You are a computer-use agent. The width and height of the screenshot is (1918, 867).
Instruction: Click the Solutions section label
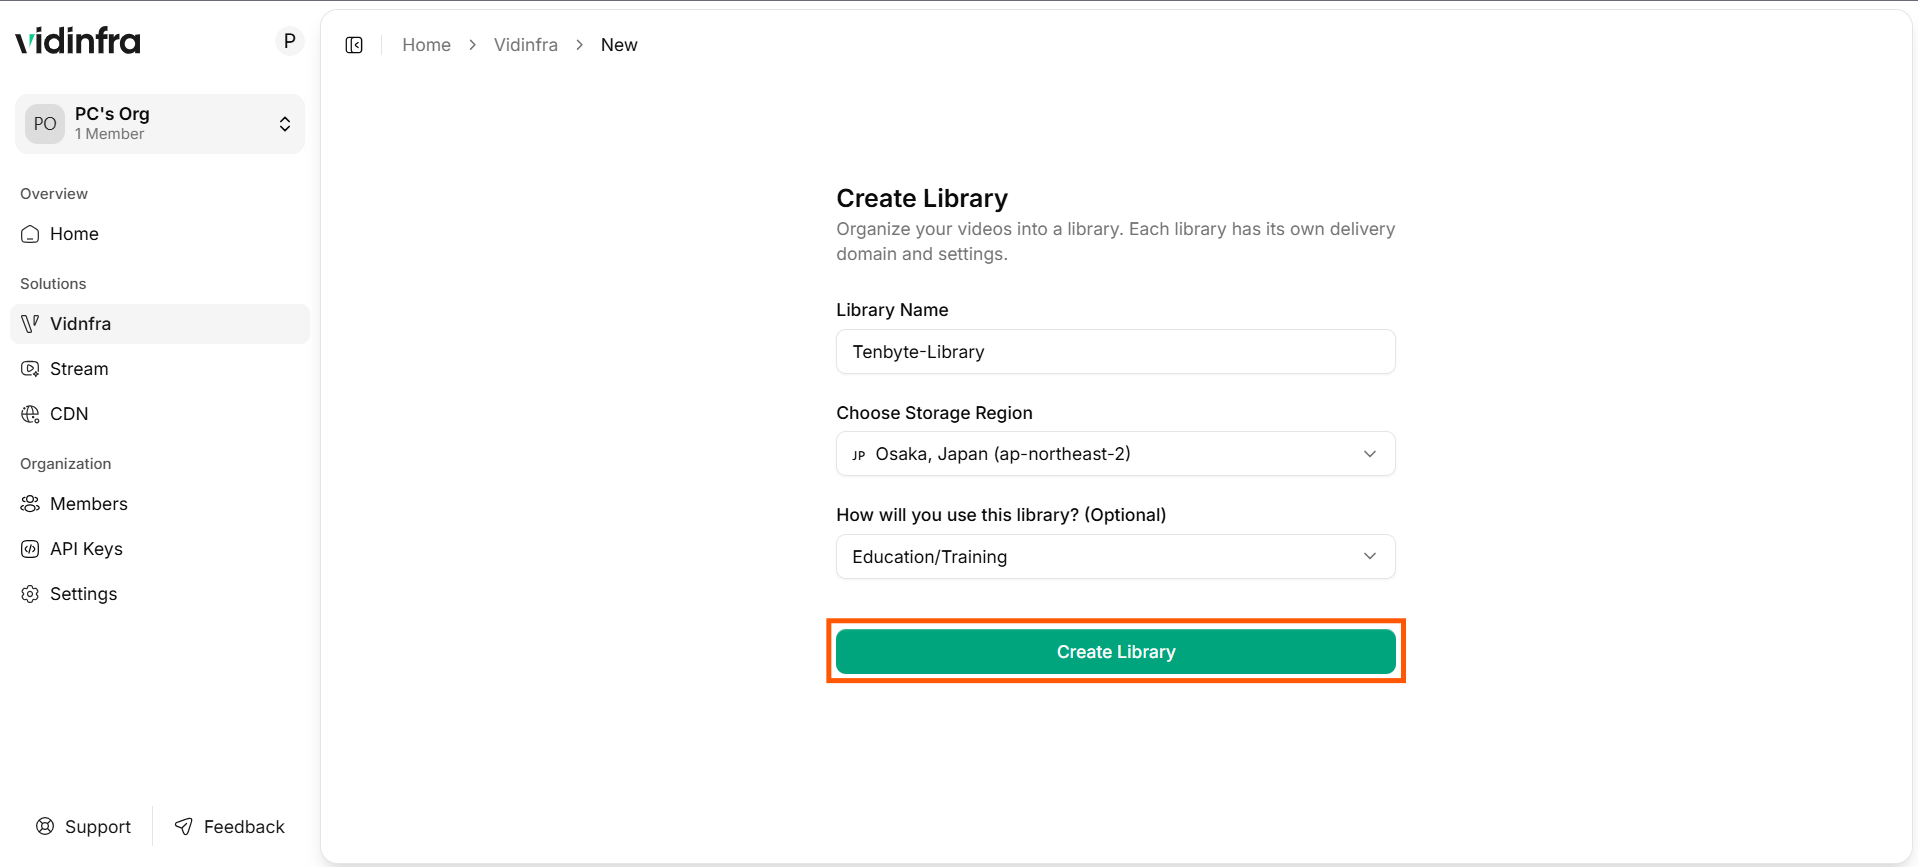[53, 284]
